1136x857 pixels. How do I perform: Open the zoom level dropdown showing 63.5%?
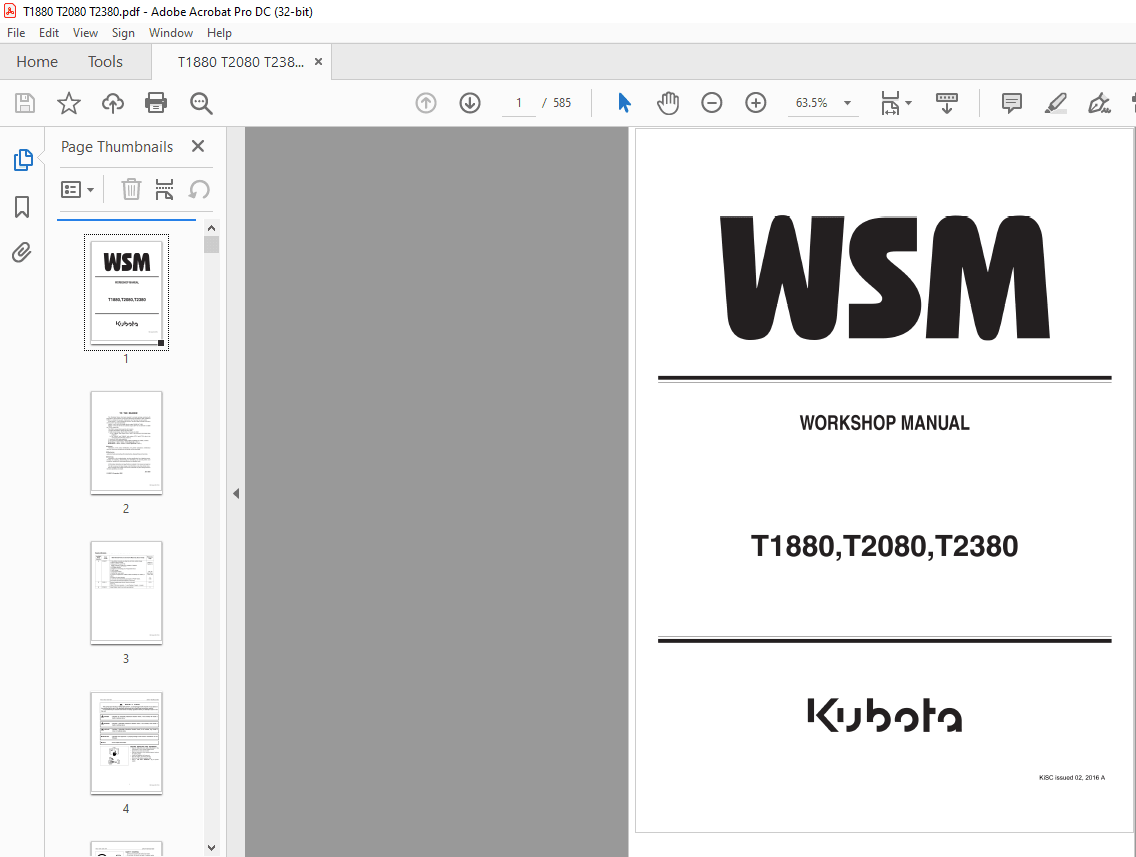tap(846, 102)
